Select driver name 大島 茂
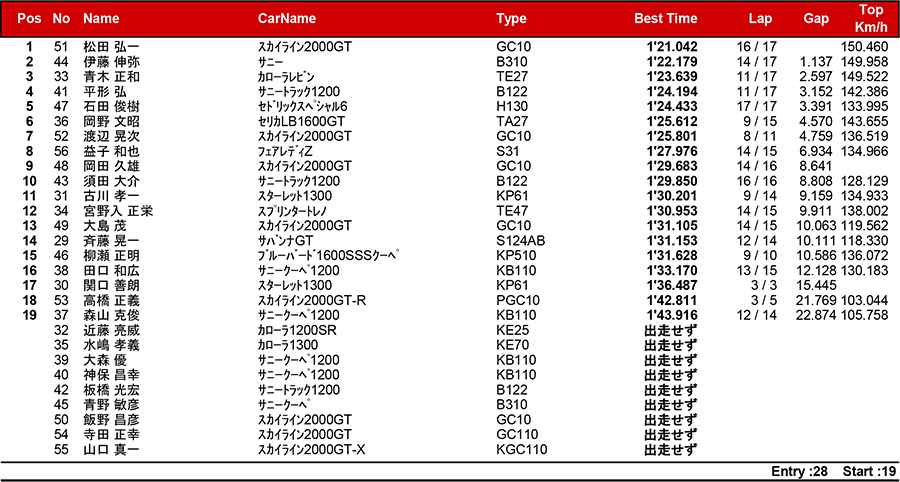This screenshot has width=900, height=482. click(x=105, y=226)
